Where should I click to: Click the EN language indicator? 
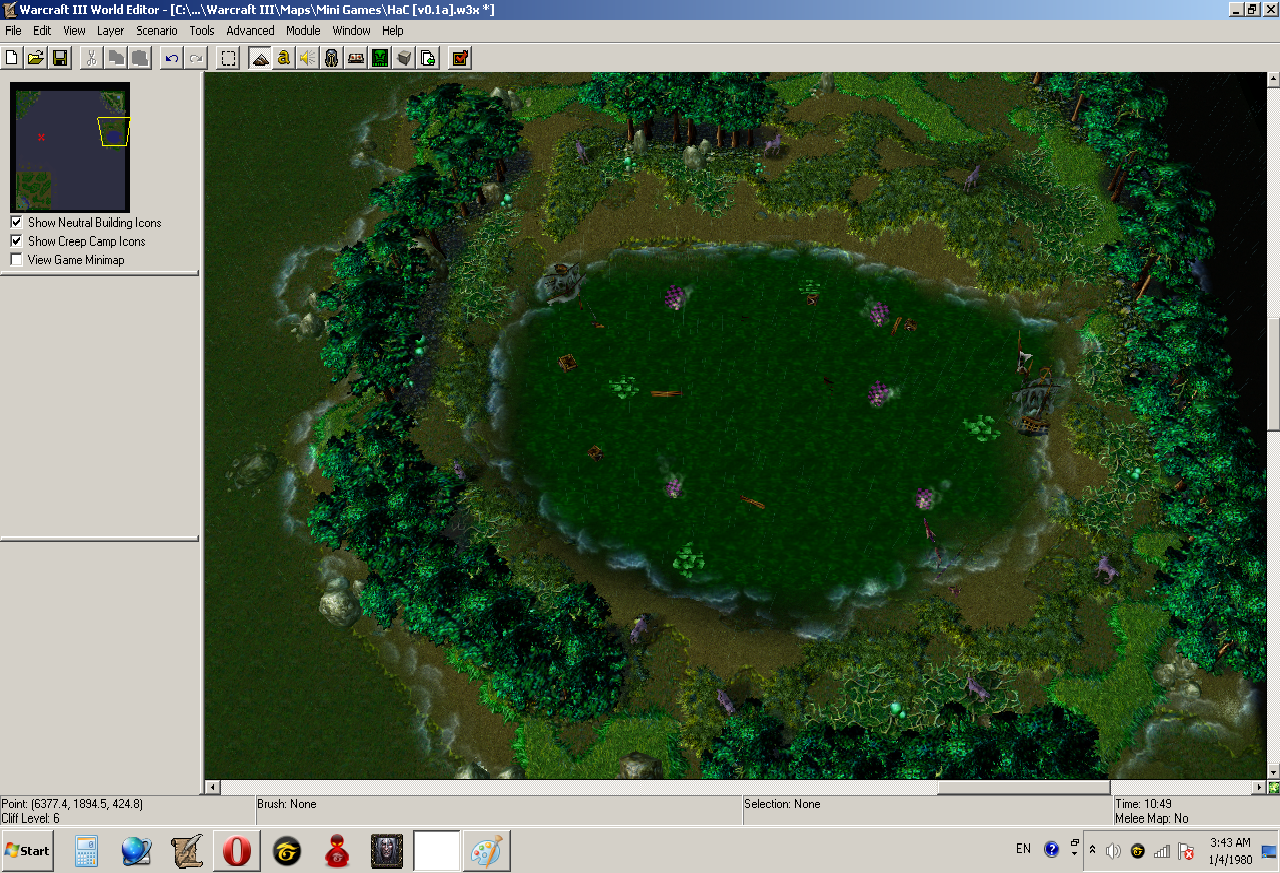1023,849
